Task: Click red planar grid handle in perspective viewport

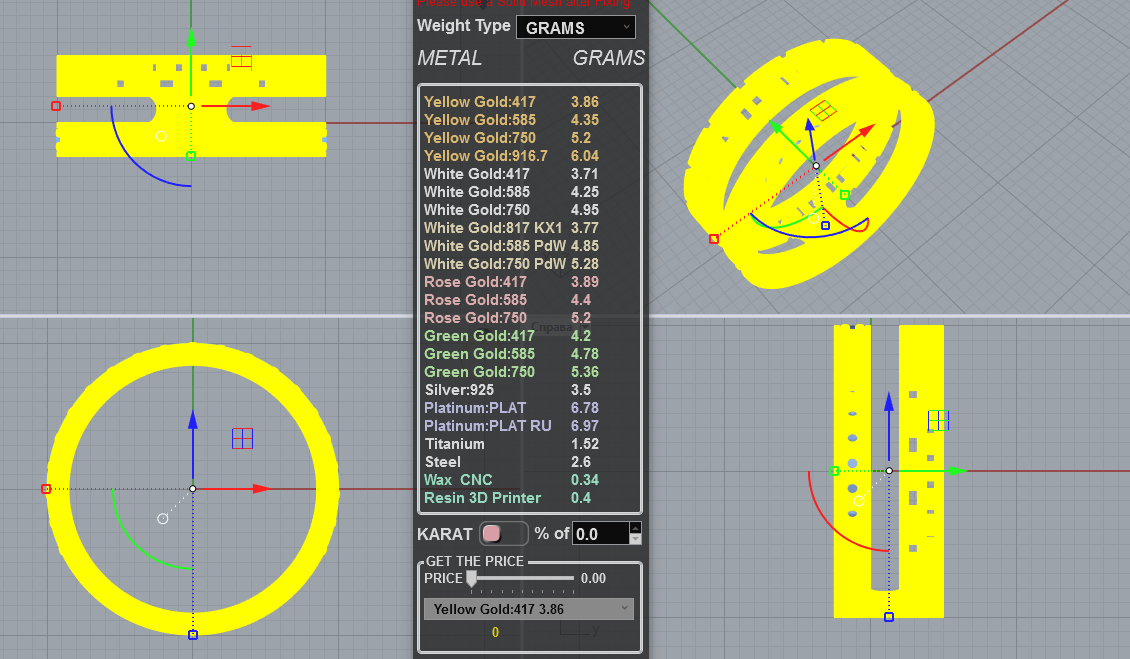Action: click(x=823, y=110)
